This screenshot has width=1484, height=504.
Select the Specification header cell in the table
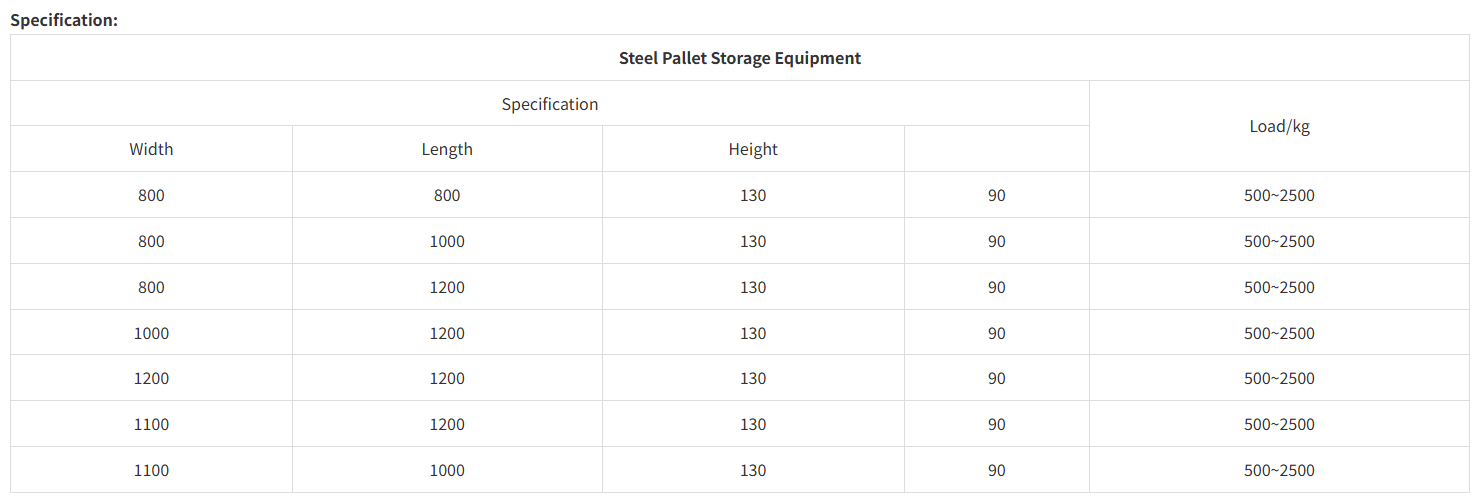pyautogui.click(x=549, y=104)
